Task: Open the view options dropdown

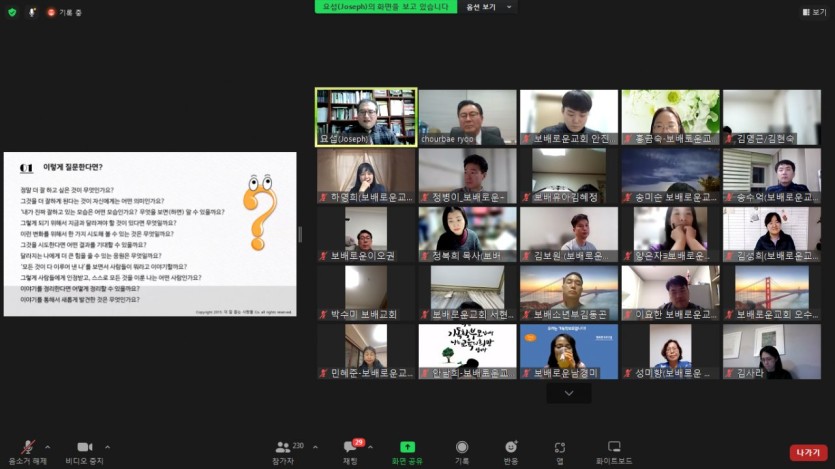Action: tap(489, 7)
